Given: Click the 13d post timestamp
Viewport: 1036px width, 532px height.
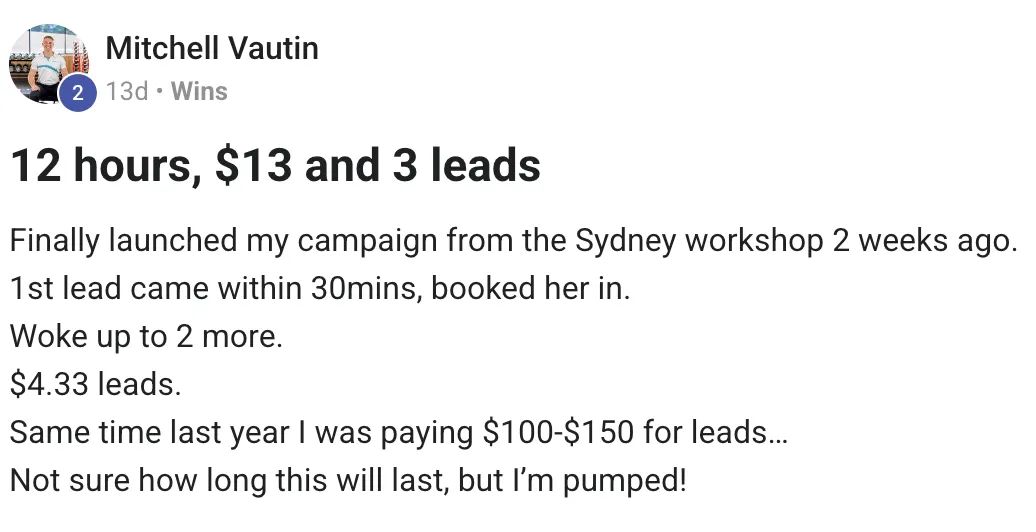Looking at the screenshot, I should coord(127,91).
